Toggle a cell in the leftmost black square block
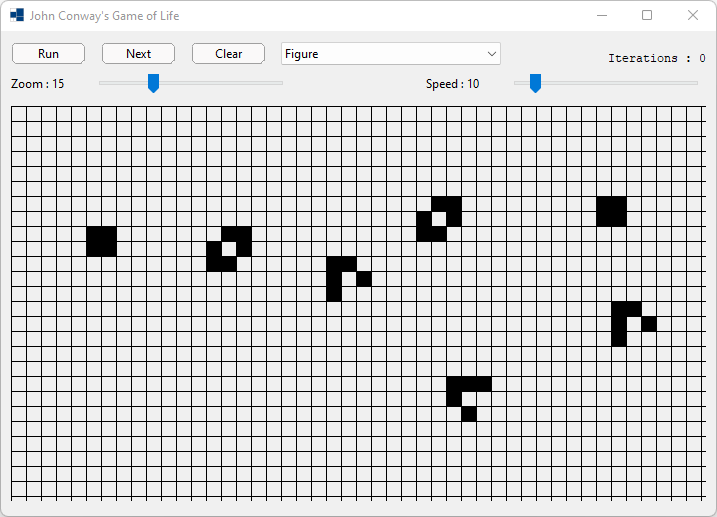 101,241
